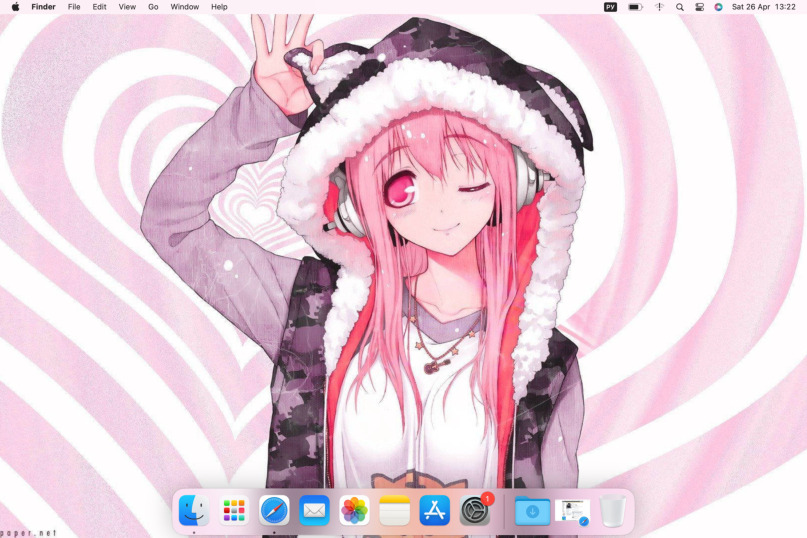Open Mail from the Dock
807x538 pixels.
pyautogui.click(x=314, y=510)
